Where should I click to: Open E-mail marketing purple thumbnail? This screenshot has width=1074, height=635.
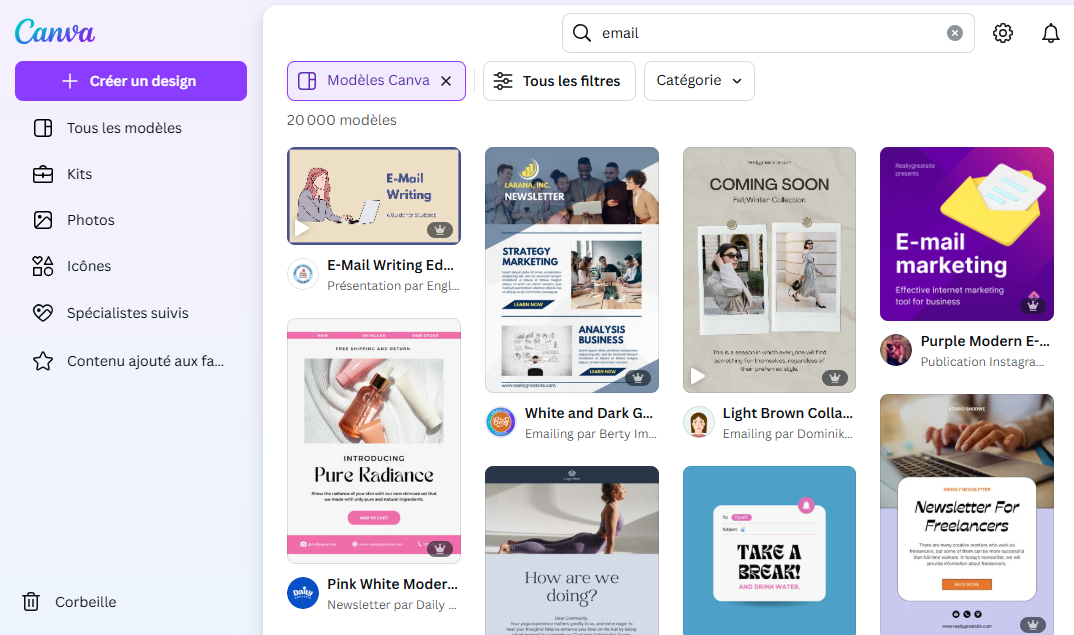(x=966, y=234)
